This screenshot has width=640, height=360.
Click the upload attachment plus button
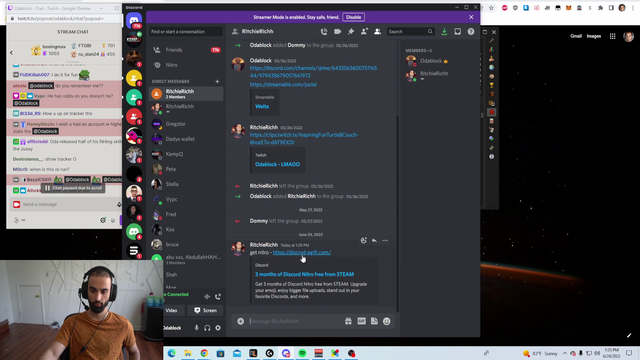(241, 321)
